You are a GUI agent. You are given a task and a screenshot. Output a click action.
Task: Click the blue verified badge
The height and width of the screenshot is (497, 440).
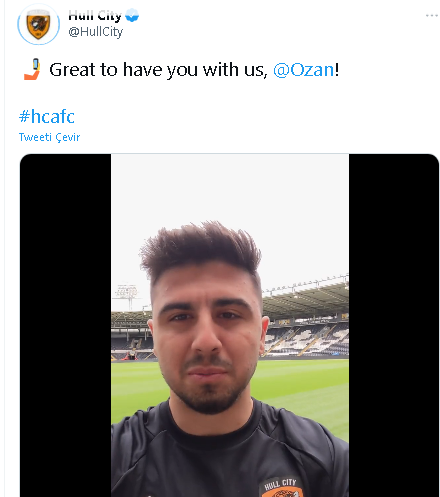[x=132, y=15]
